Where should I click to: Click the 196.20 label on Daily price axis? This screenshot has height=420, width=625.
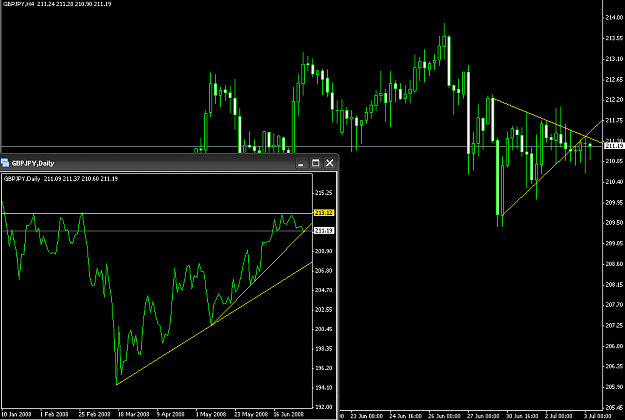pos(323,369)
